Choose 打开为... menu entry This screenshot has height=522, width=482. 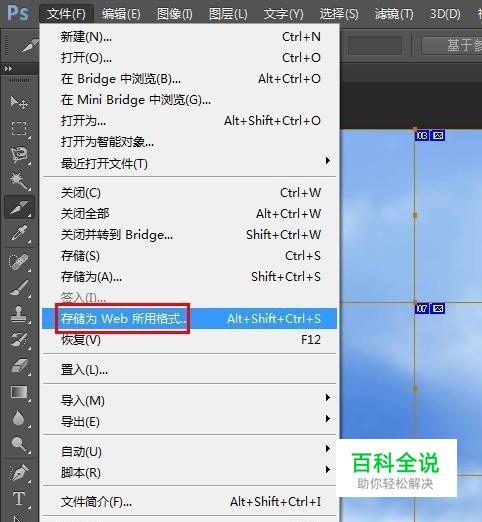[x=189, y=121]
